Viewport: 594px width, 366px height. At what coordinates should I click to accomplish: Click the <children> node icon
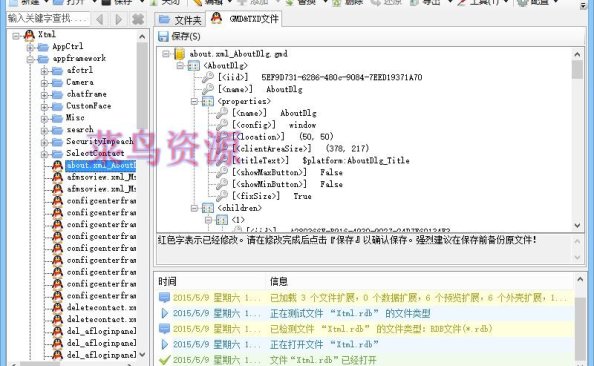pyautogui.click(x=208, y=208)
